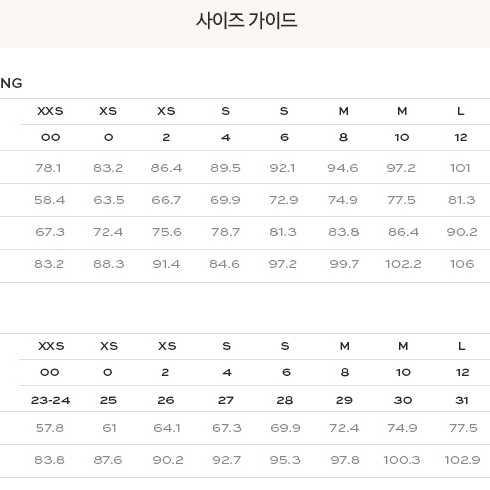Click the 101 measurement under size 12
Image resolution: width=490 pixels, height=490 pixels.
click(460, 168)
